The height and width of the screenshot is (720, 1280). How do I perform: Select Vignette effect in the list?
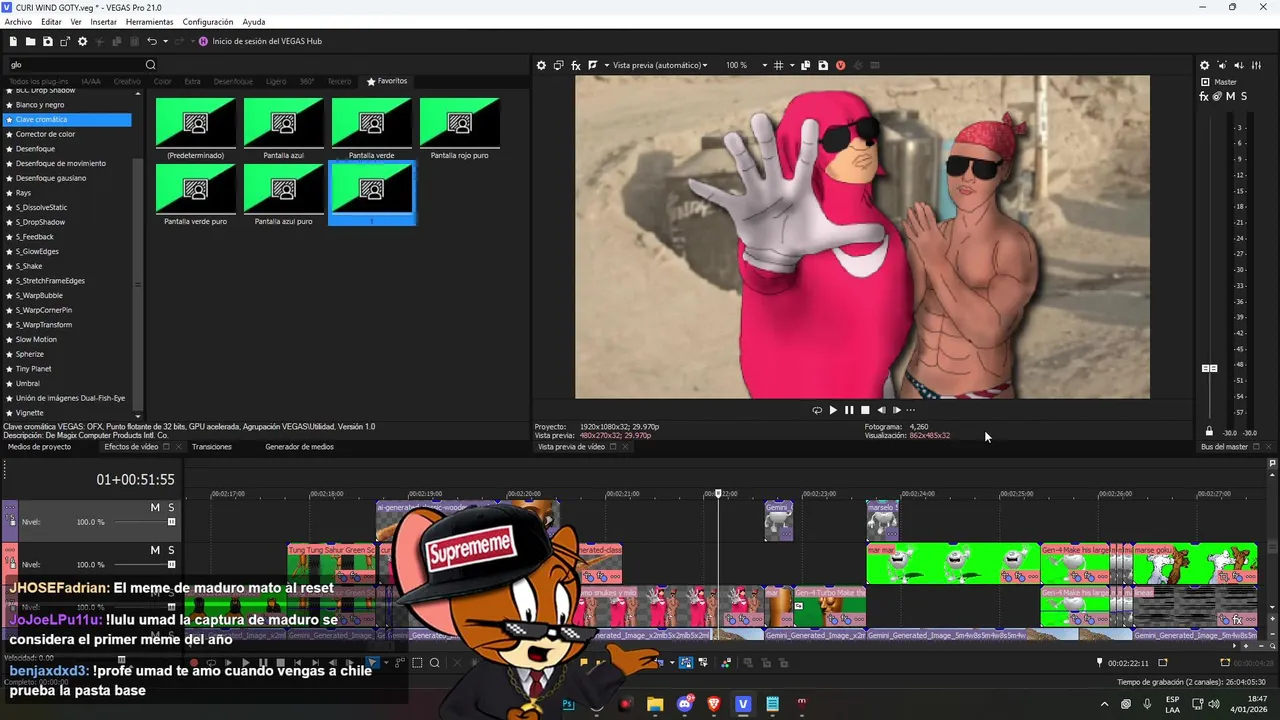coord(29,412)
